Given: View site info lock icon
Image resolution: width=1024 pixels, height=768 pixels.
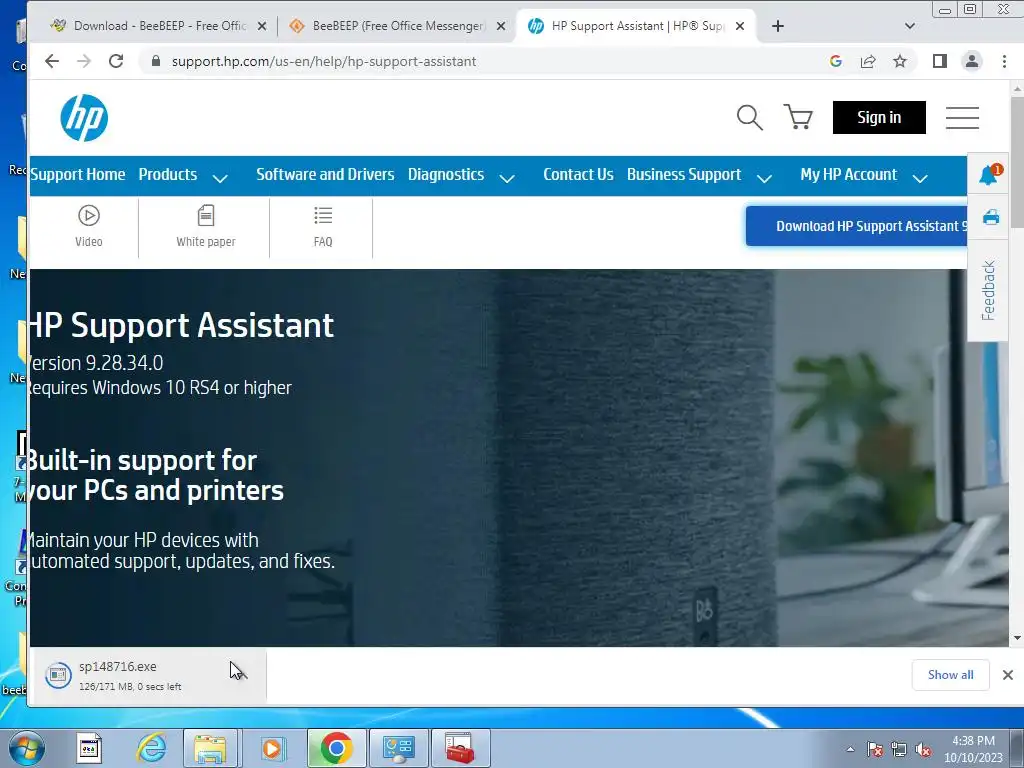Looking at the screenshot, I should (x=155, y=61).
